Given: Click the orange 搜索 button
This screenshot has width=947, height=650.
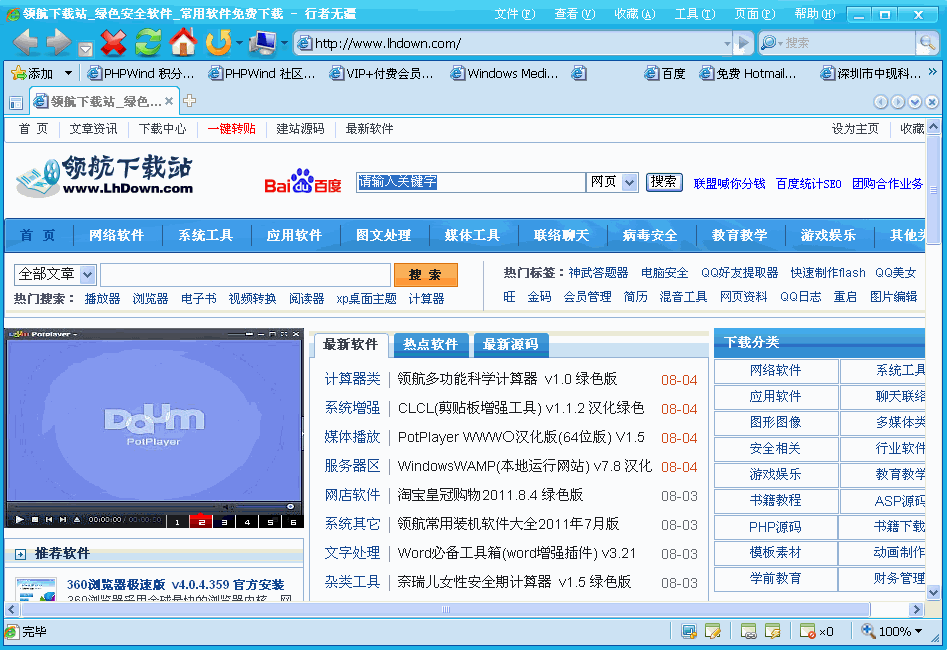Looking at the screenshot, I should pos(426,273).
